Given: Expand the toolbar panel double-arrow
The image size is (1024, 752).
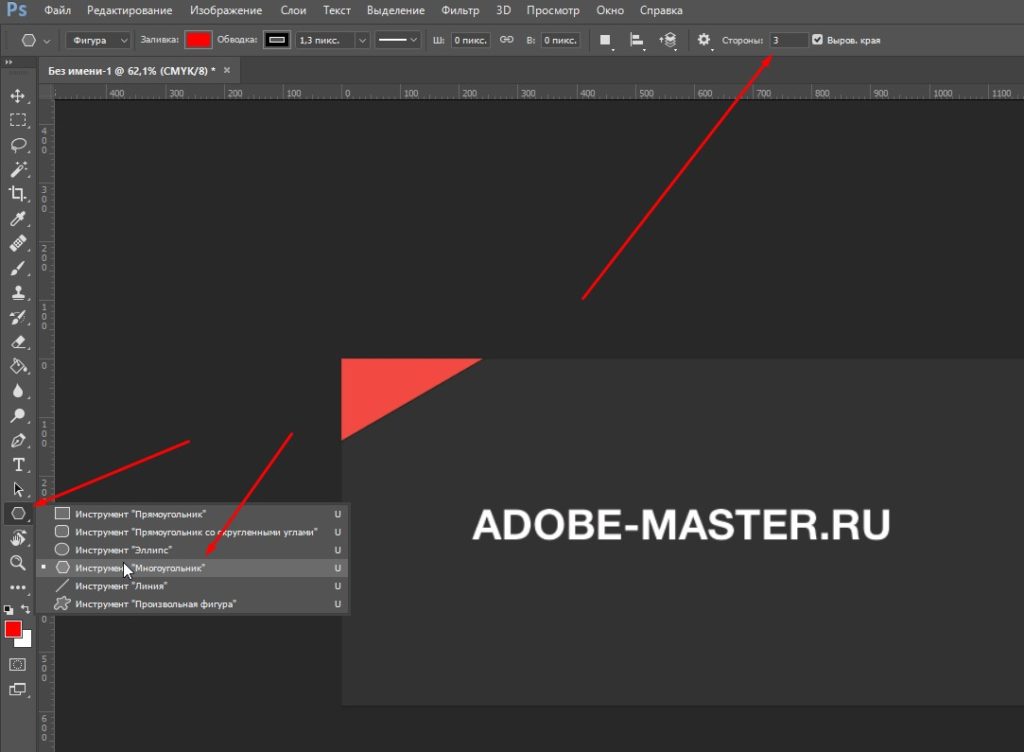Looking at the screenshot, I should pyautogui.click(x=8, y=62).
